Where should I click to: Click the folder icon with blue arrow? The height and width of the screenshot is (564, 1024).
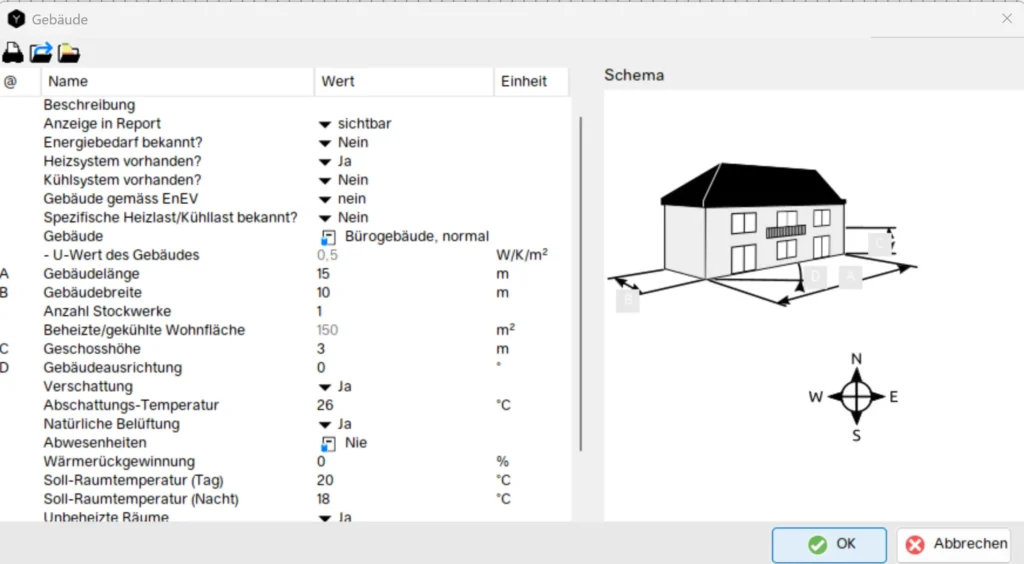tap(41, 52)
